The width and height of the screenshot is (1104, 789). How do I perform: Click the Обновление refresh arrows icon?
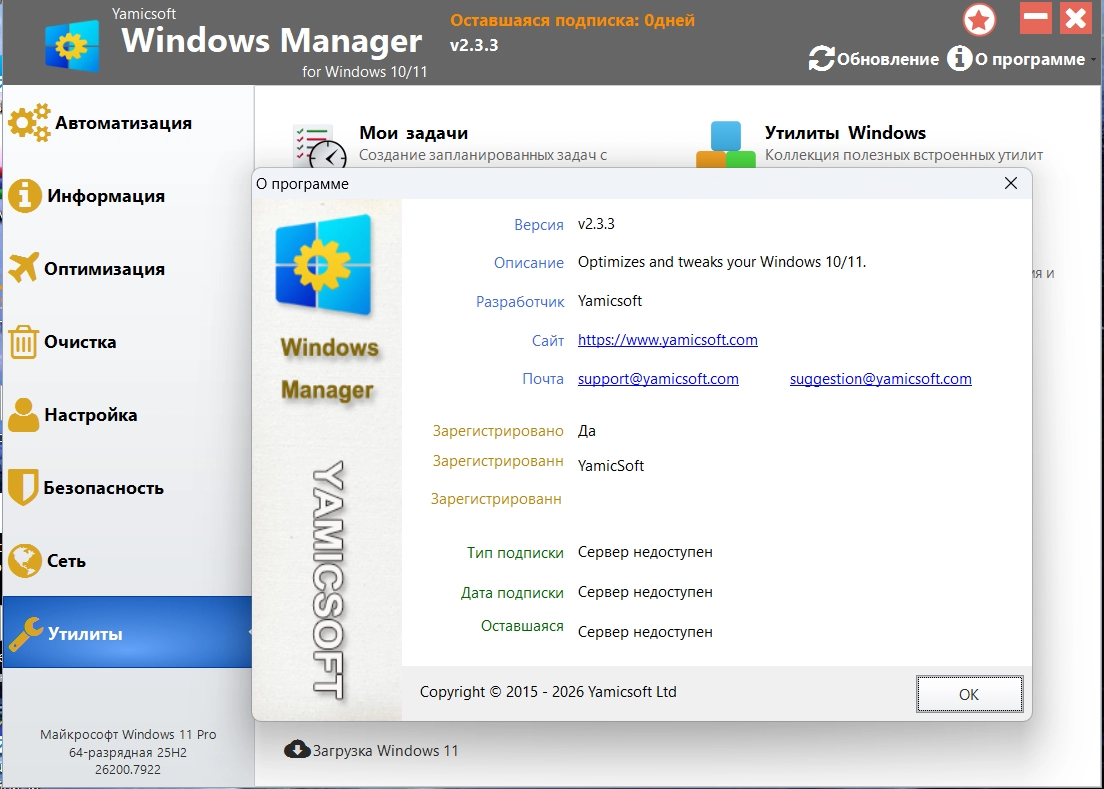click(x=821, y=58)
